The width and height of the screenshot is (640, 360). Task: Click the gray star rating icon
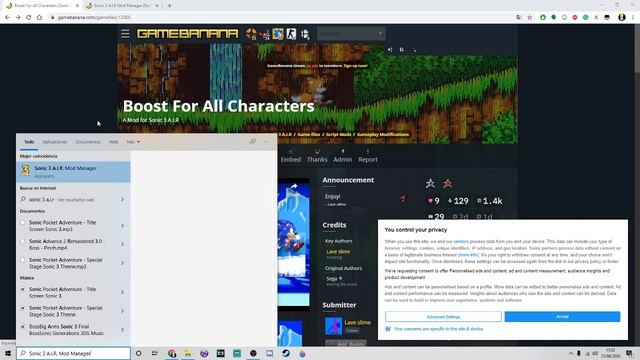[430, 184]
